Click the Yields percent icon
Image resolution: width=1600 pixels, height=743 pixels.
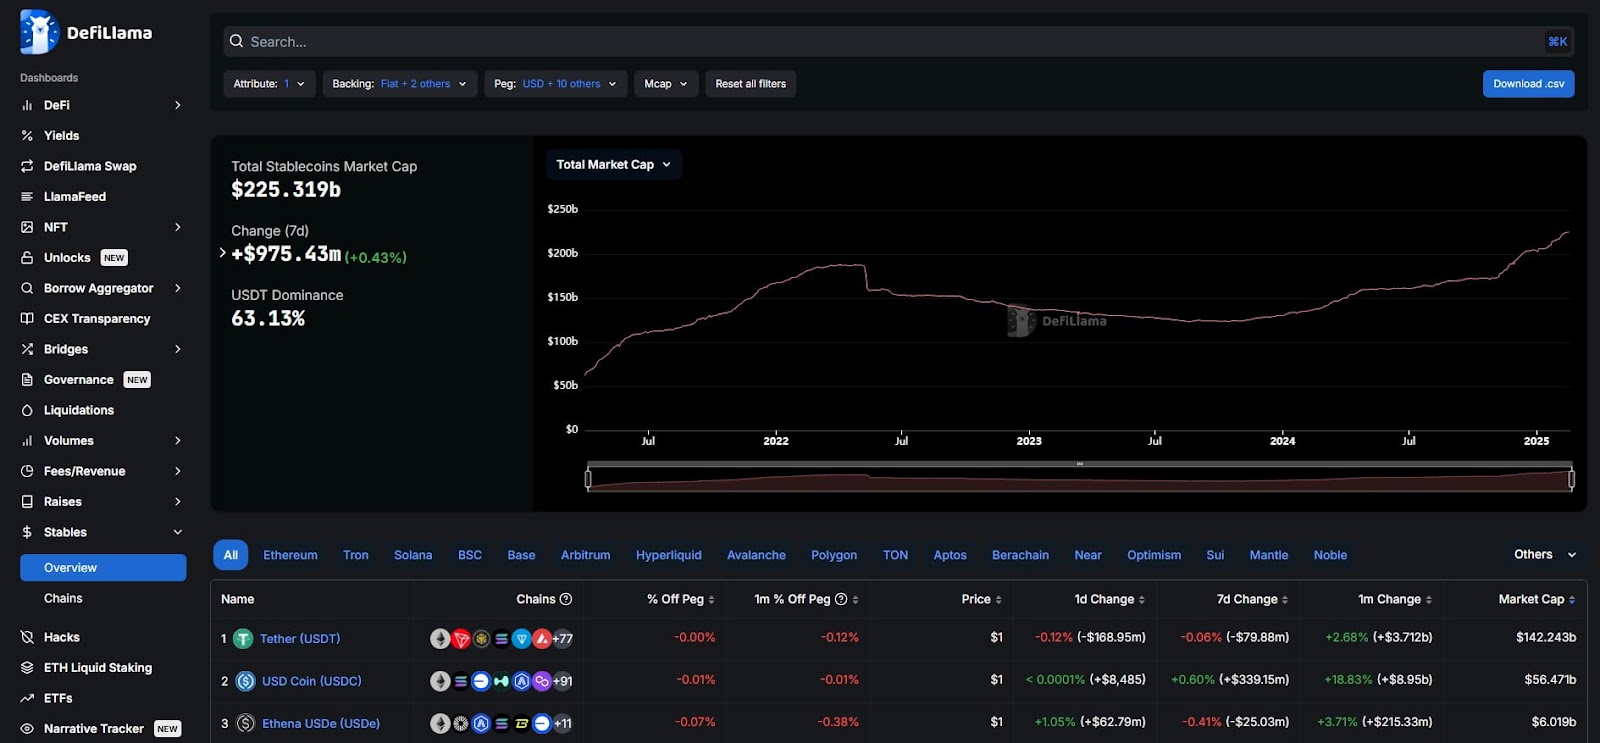pos(27,135)
